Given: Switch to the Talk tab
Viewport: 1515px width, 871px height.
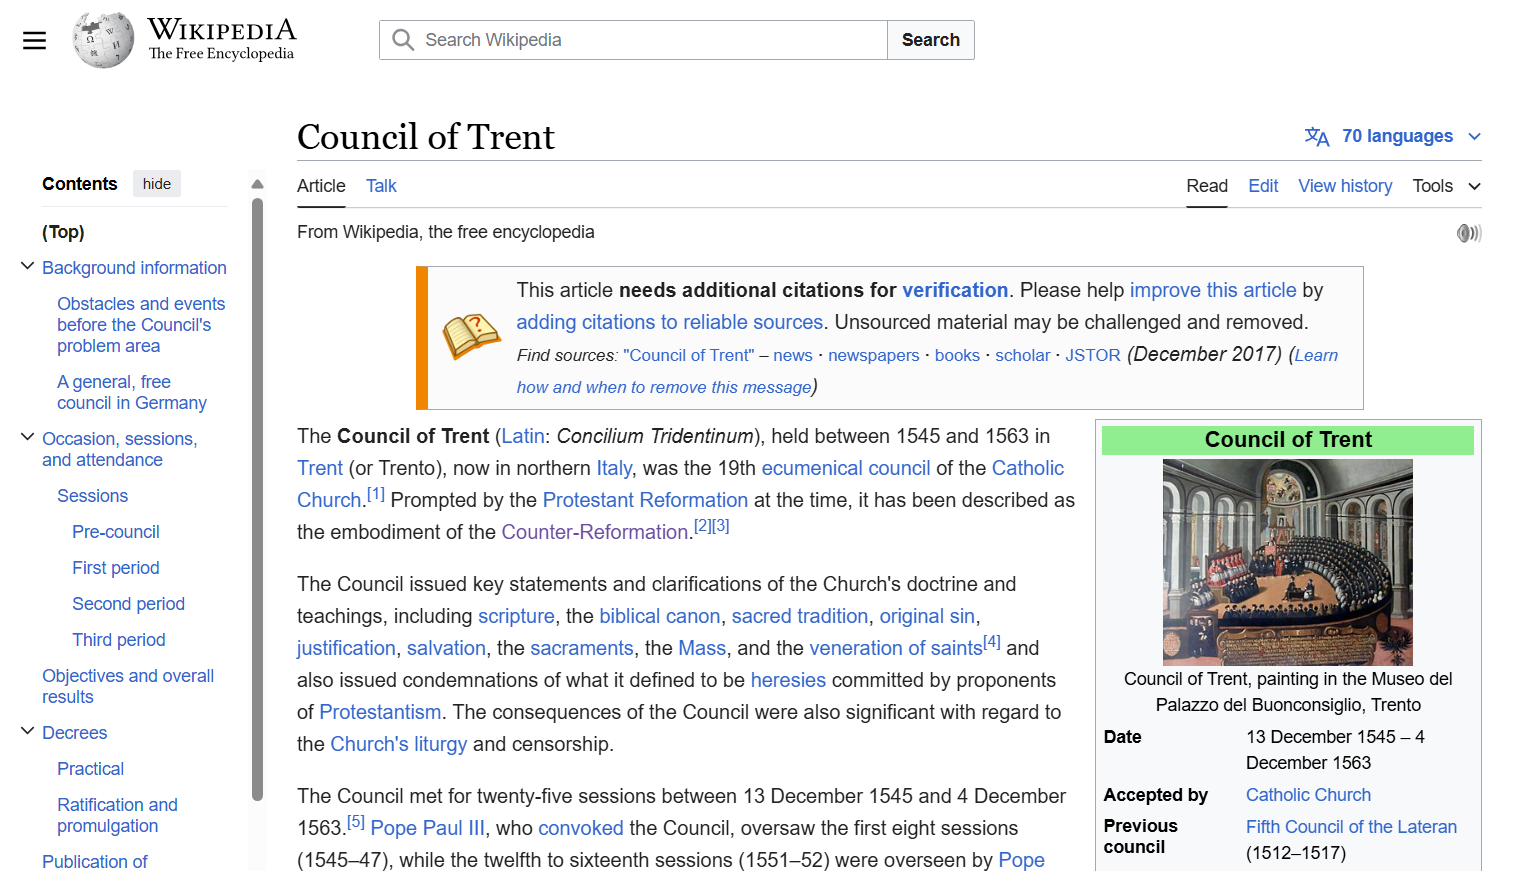Looking at the screenshot, I should tap(381, 186).
